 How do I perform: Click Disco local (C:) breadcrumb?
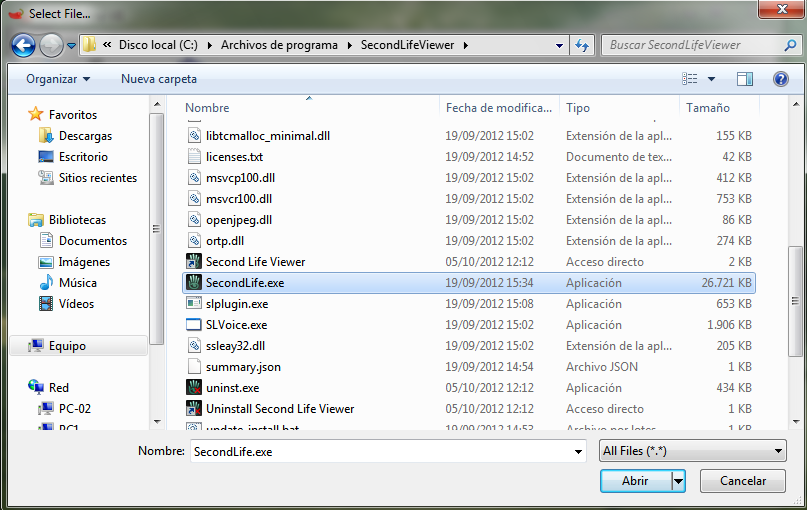click(x=158, y=45)
